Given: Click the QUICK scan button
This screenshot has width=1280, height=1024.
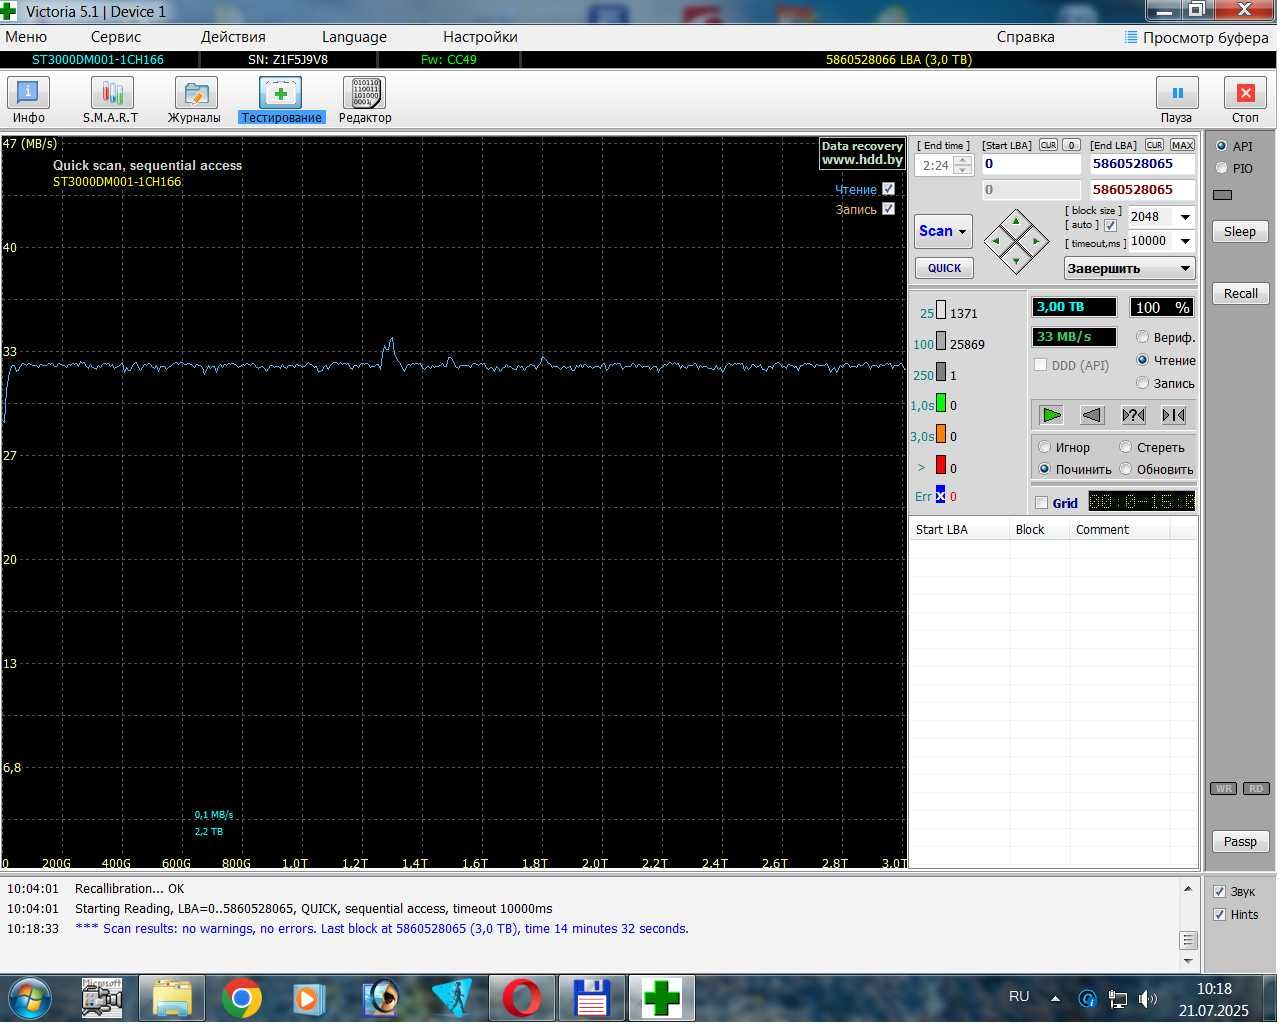Looking at the screenshot, I should point(944,268).
